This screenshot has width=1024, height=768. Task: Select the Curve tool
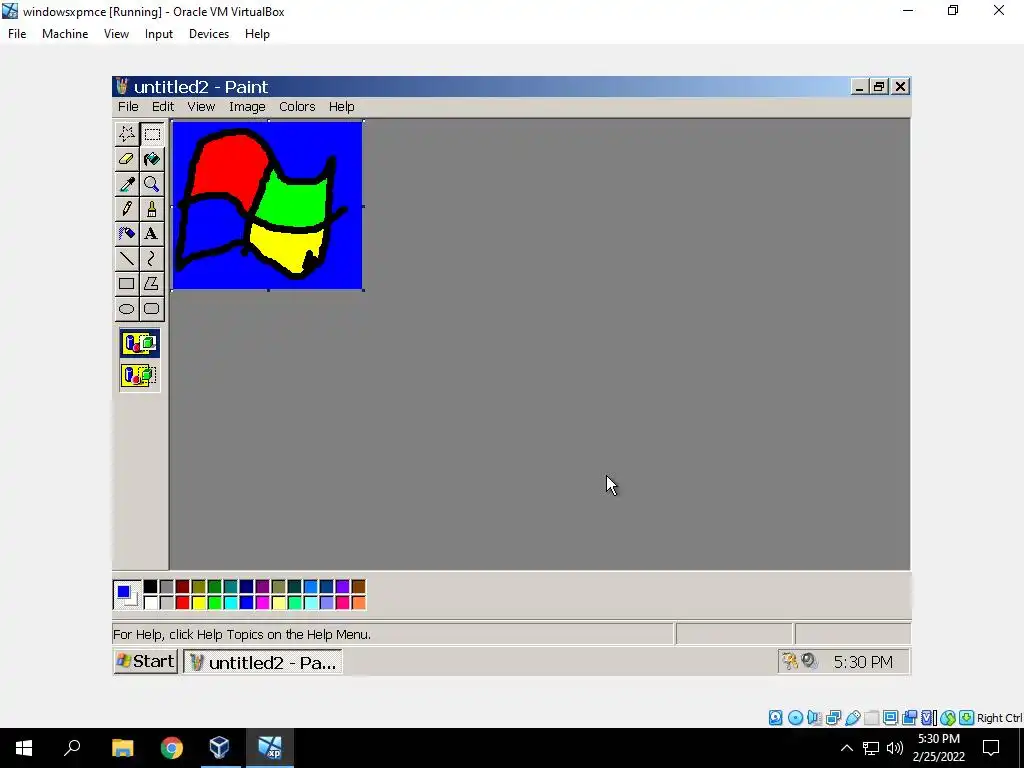(x=152, y=259)
